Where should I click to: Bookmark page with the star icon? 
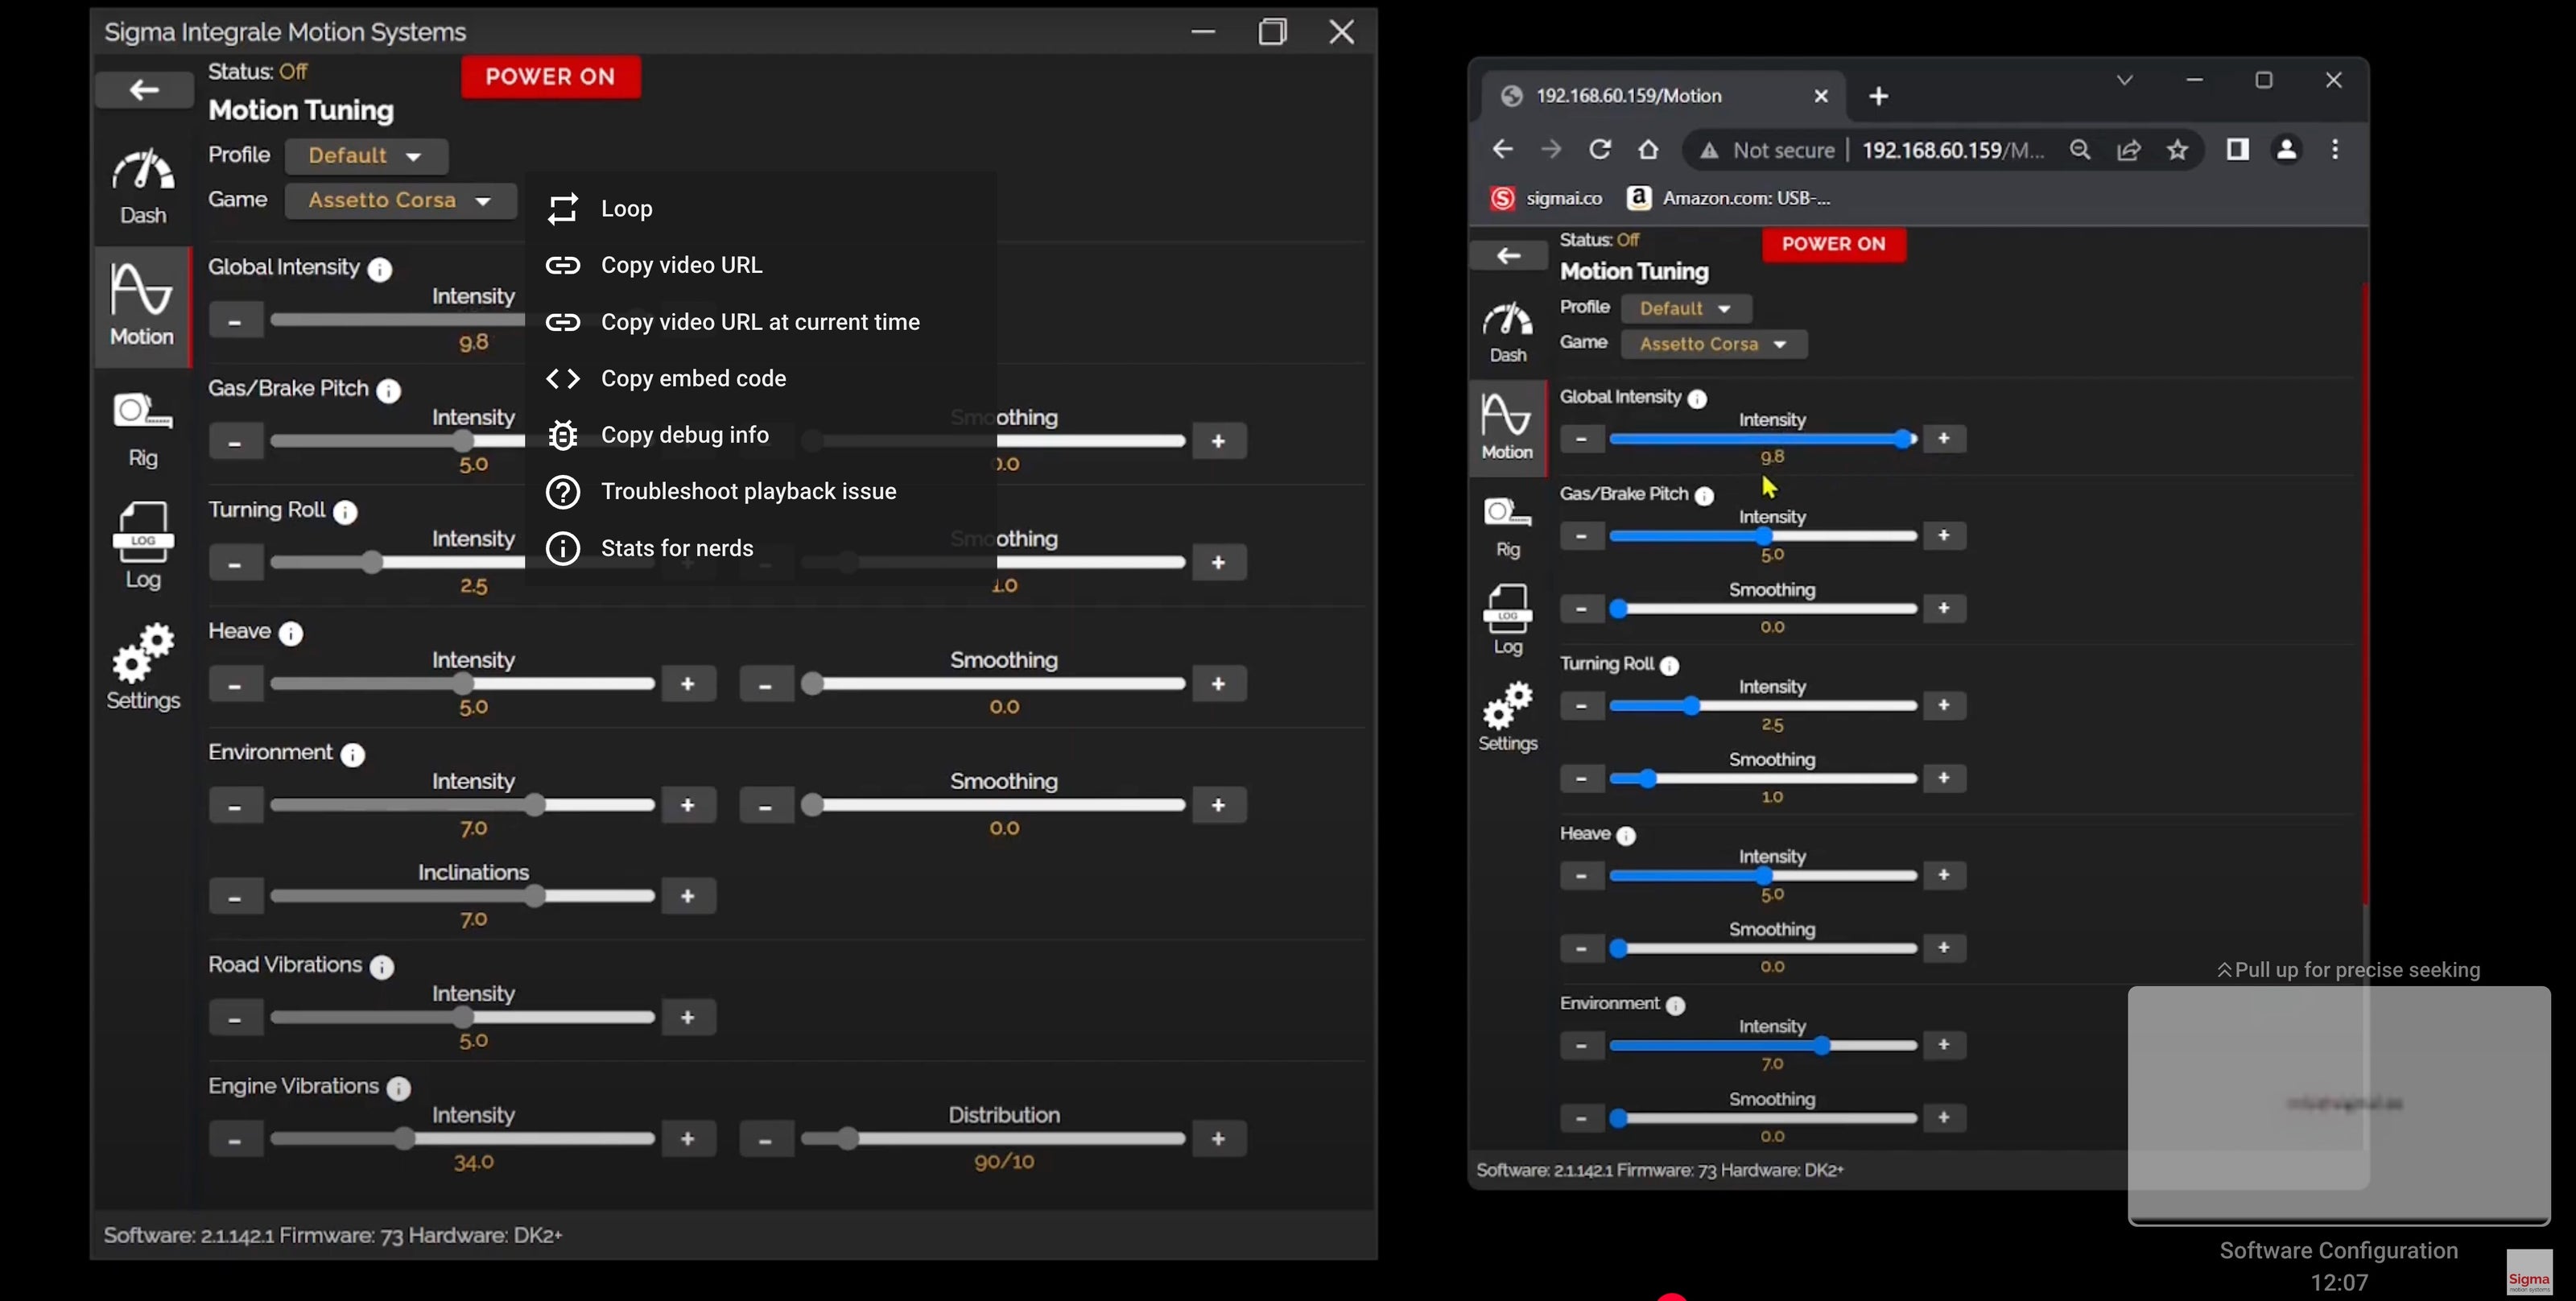coord(2177,150)
